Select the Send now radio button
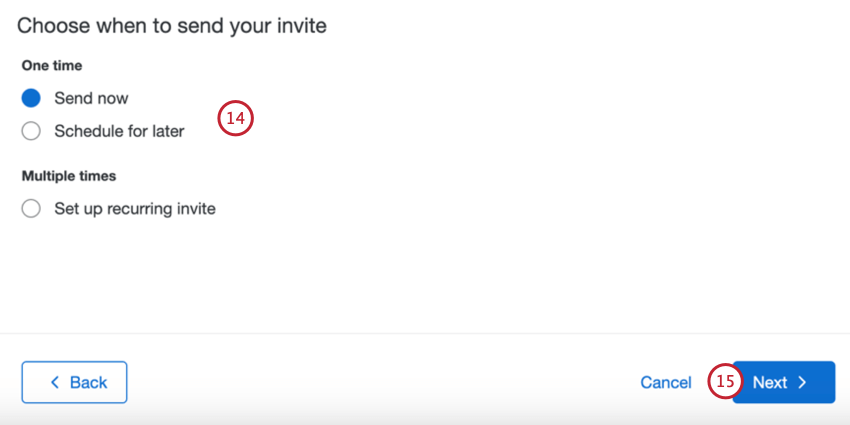 [x=31, y=98]
